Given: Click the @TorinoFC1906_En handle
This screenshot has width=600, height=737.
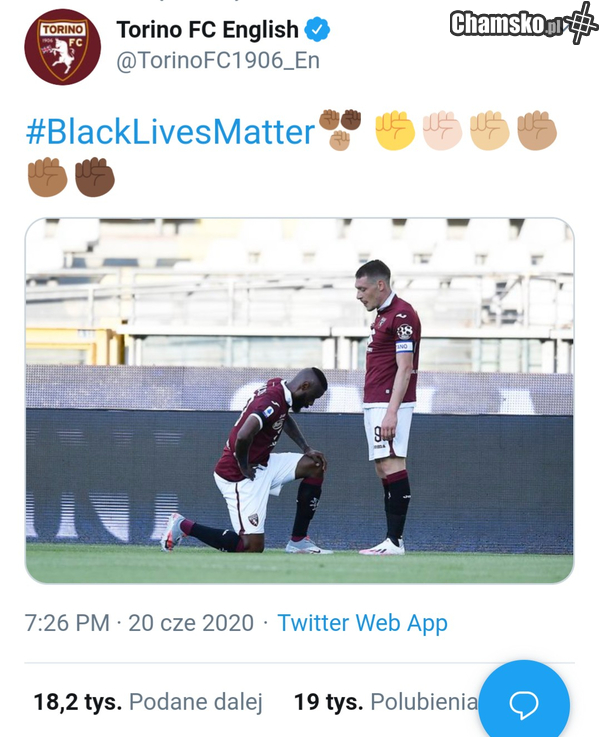Looking at the screenshot, I should (212, 62).
